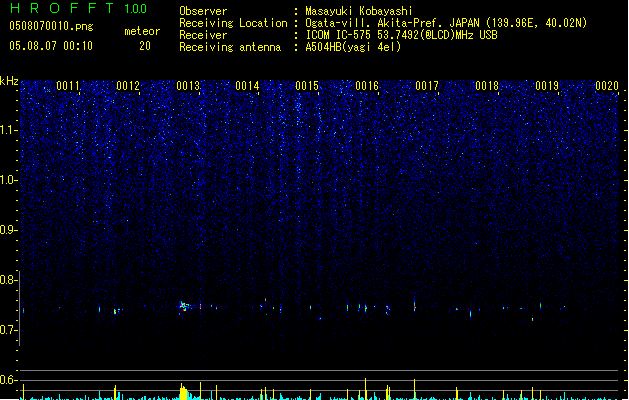Click the 'Receiving Location' label

233,23
